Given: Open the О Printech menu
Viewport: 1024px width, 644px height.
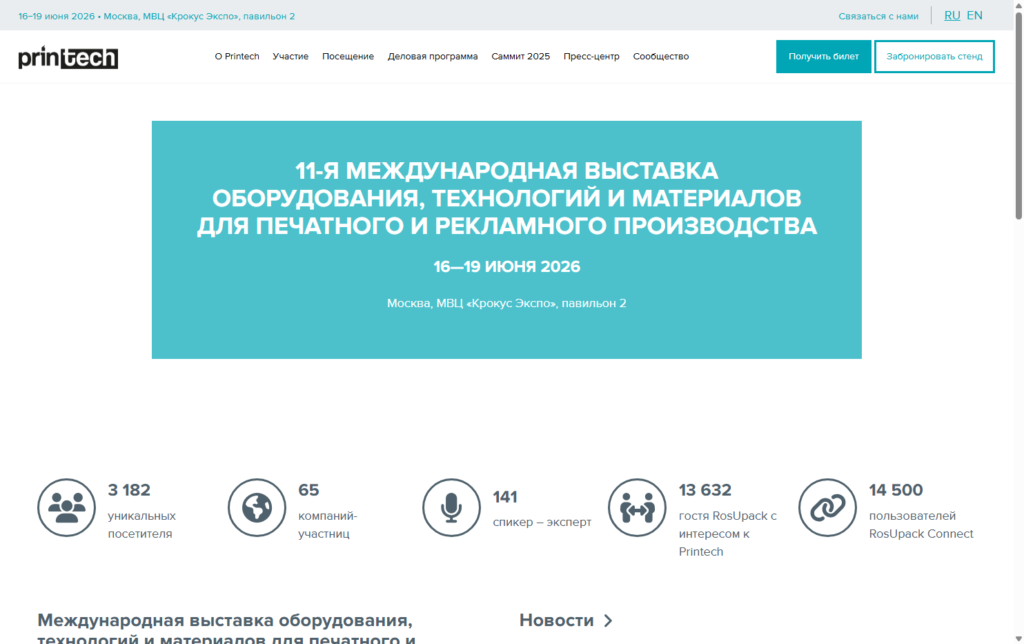Looking at the screenshot, I should [x=237, y=57].
